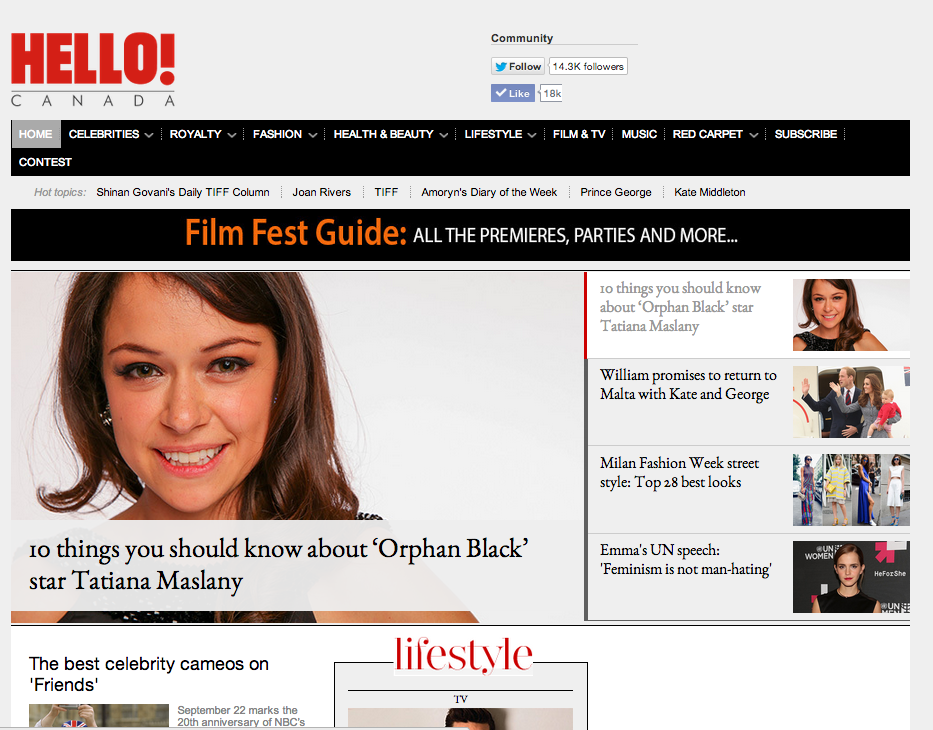
Task: Click the HELLO! Canada logo
Action: 93,70
